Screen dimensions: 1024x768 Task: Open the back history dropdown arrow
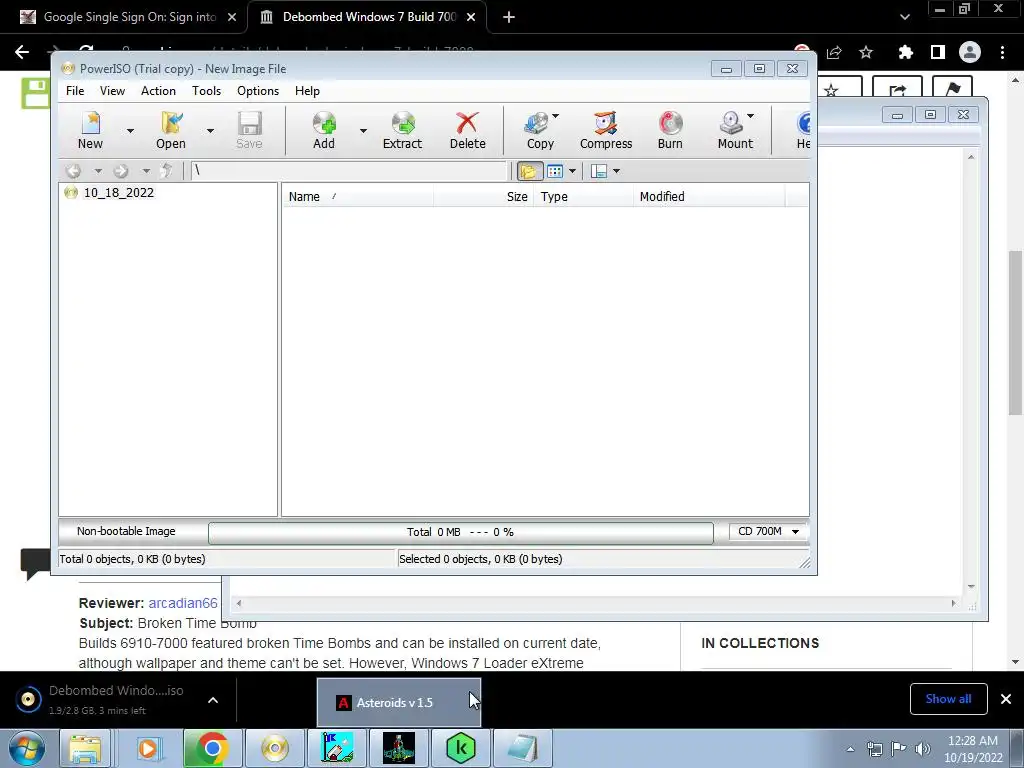pos(98,171)
